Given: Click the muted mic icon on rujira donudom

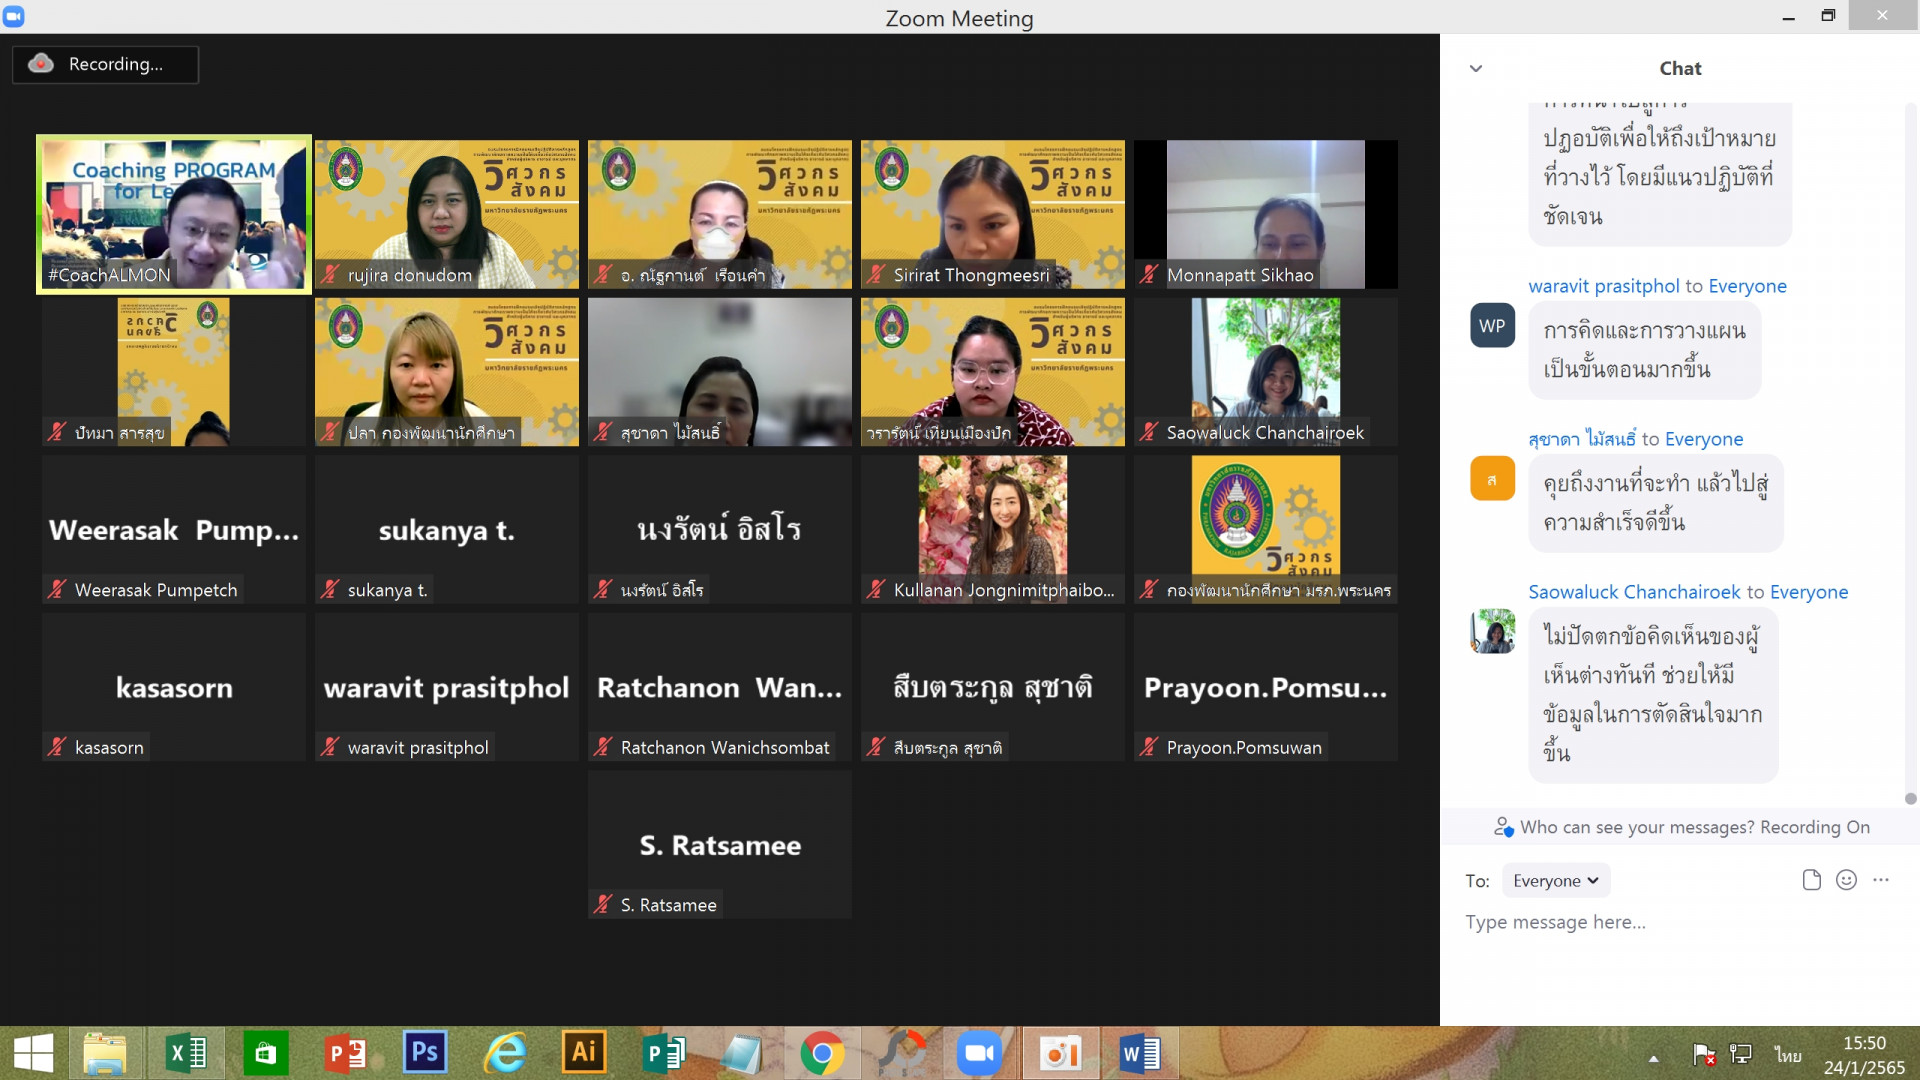Looking at the screenshot, I should (x=330, y=275).
